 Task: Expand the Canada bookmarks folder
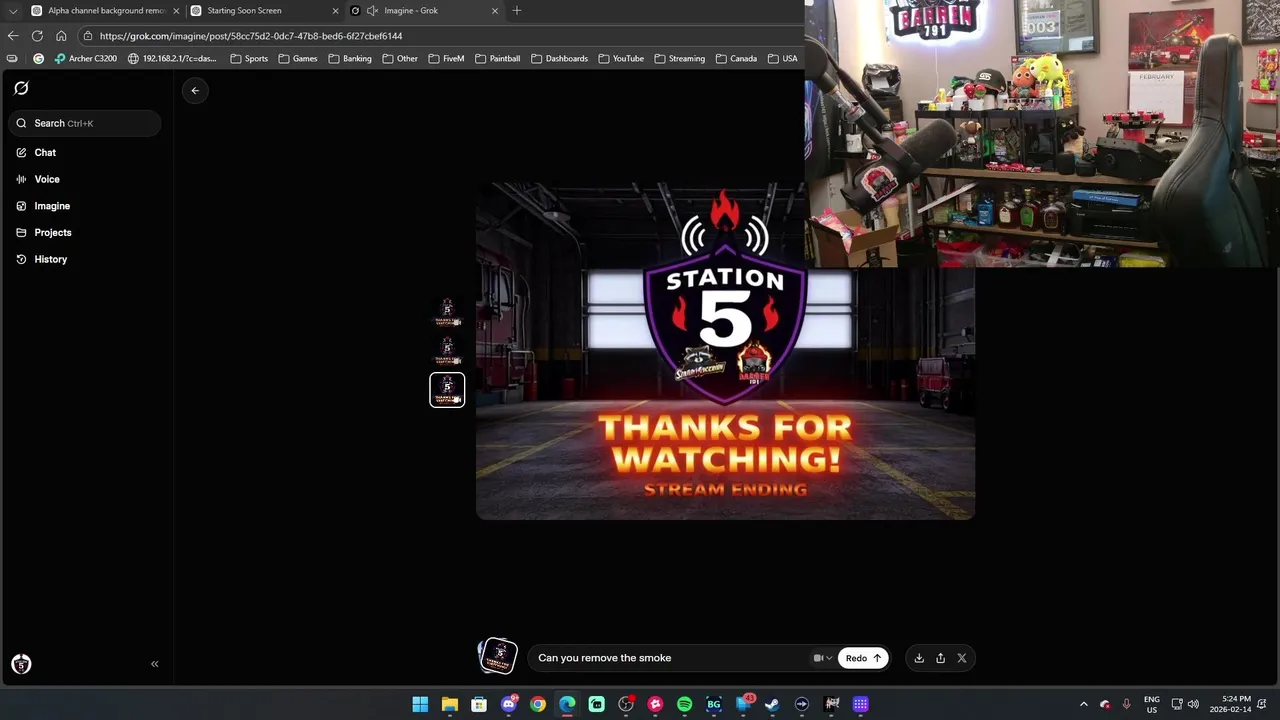pyautogui.click(x=736, y=58)
